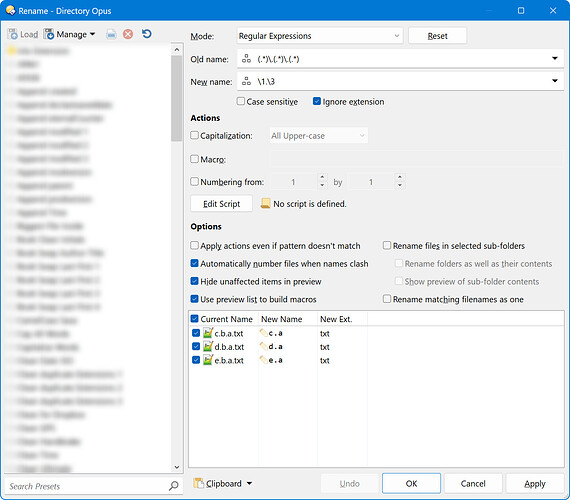The image size is (570, 500).
Task: Uncheck the e.b.a.txt row checkbox
Action: [196, 360]
